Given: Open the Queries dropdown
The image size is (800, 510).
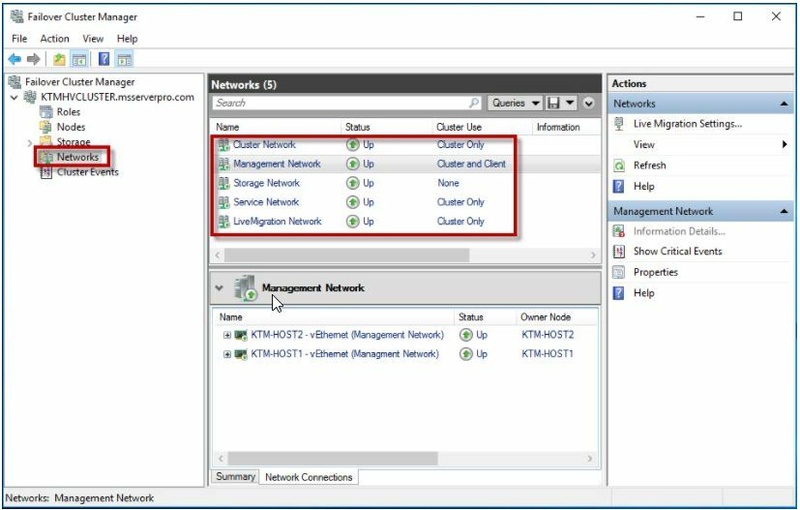Looking at the screenshot, I should point(514,103).
